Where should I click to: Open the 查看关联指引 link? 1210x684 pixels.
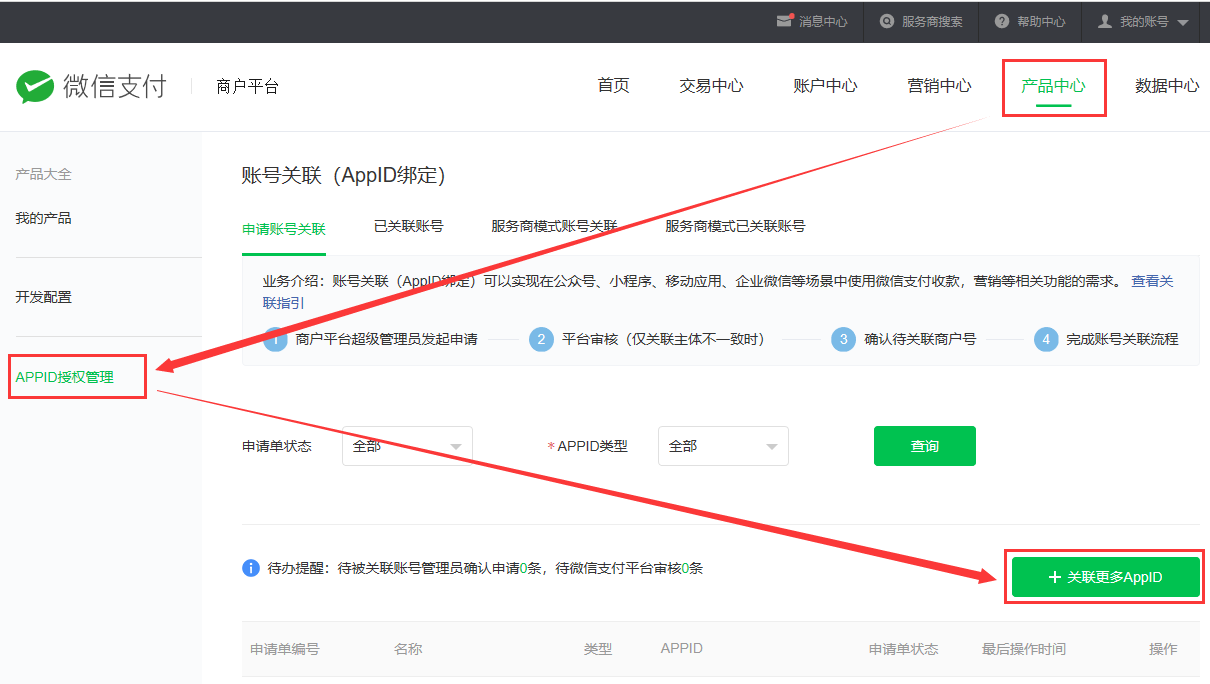pos(1152,282)
